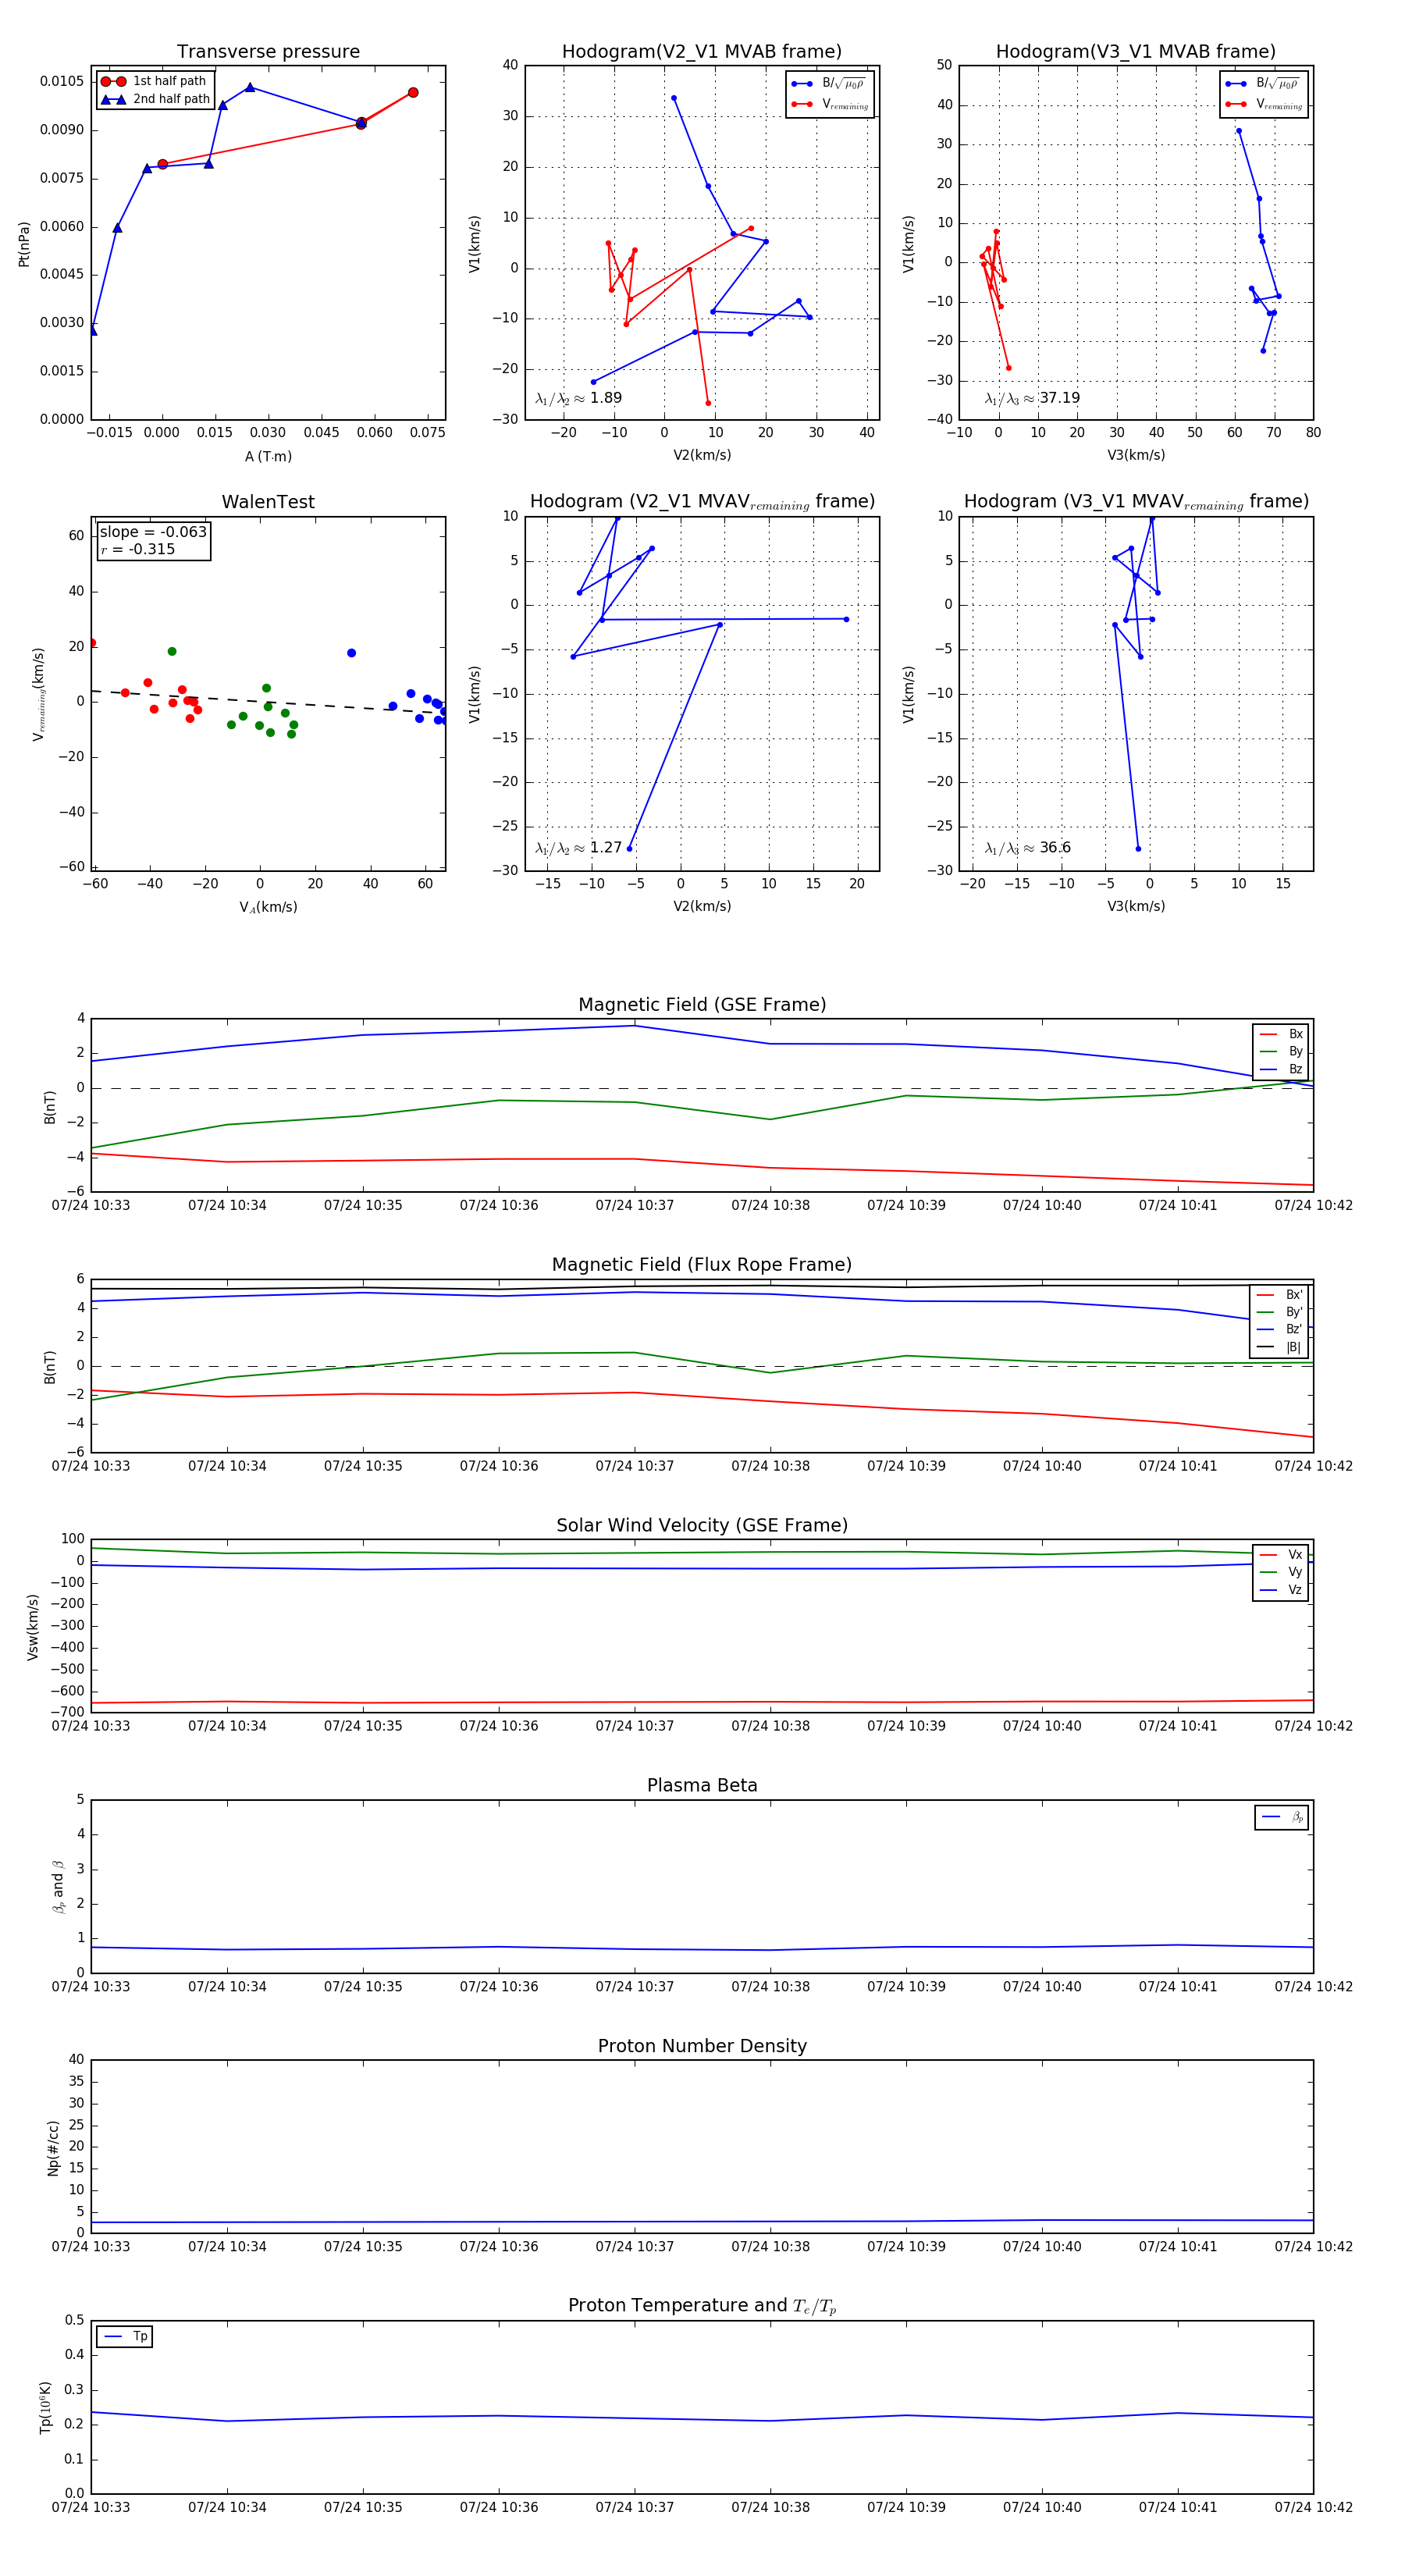Viewport: 1405px width, 2576px height.
Task: Click the dashed regression line in WalenTest
Action: tap(268, 702)
